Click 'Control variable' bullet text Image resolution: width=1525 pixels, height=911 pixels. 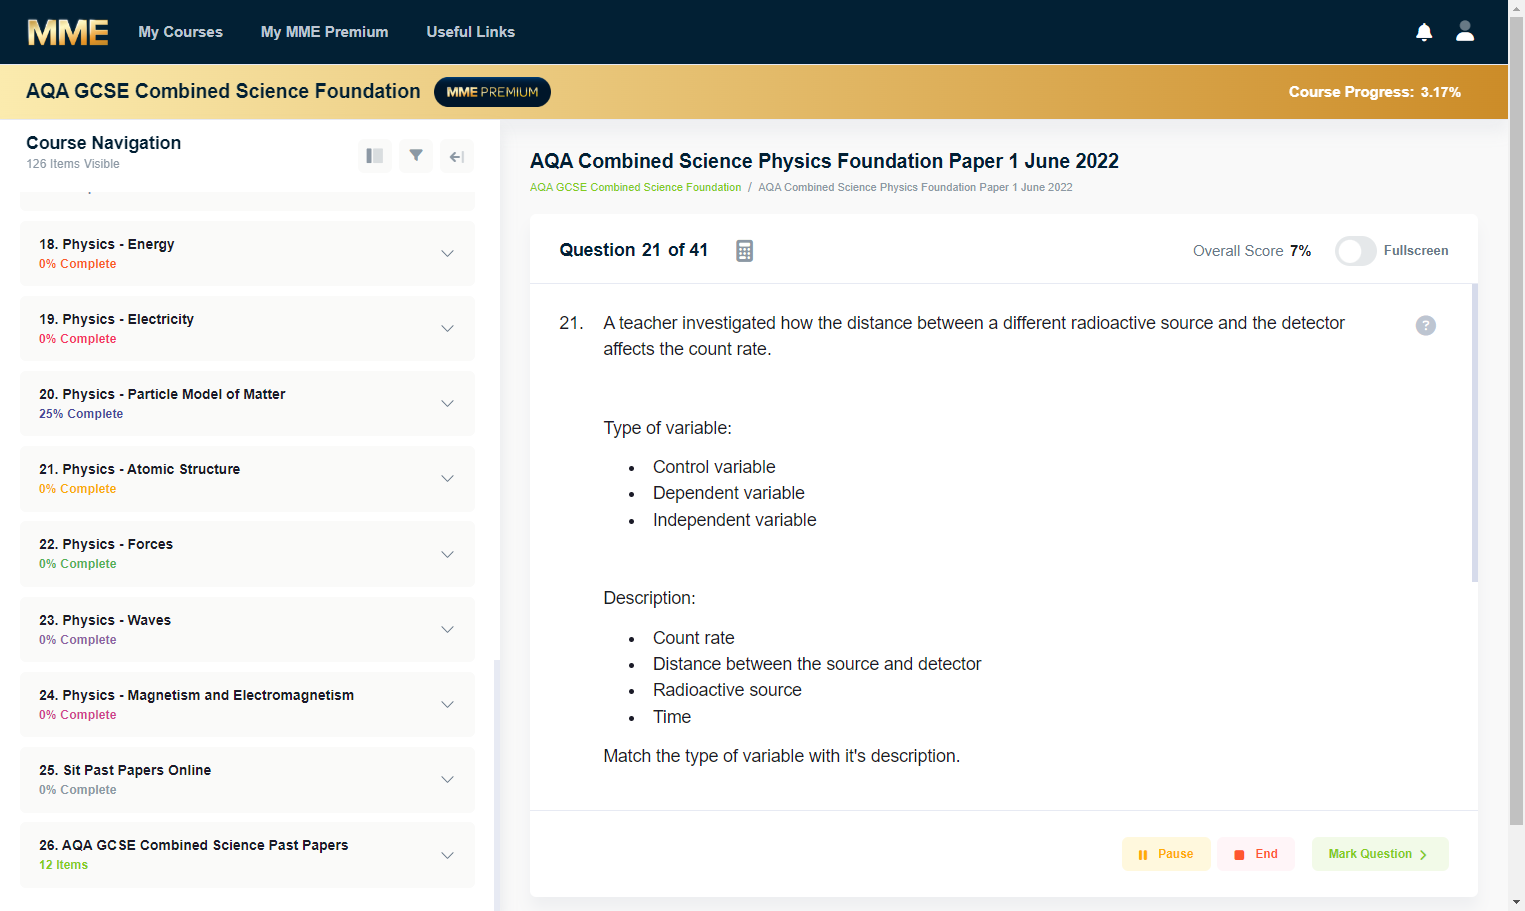point(714,467)
